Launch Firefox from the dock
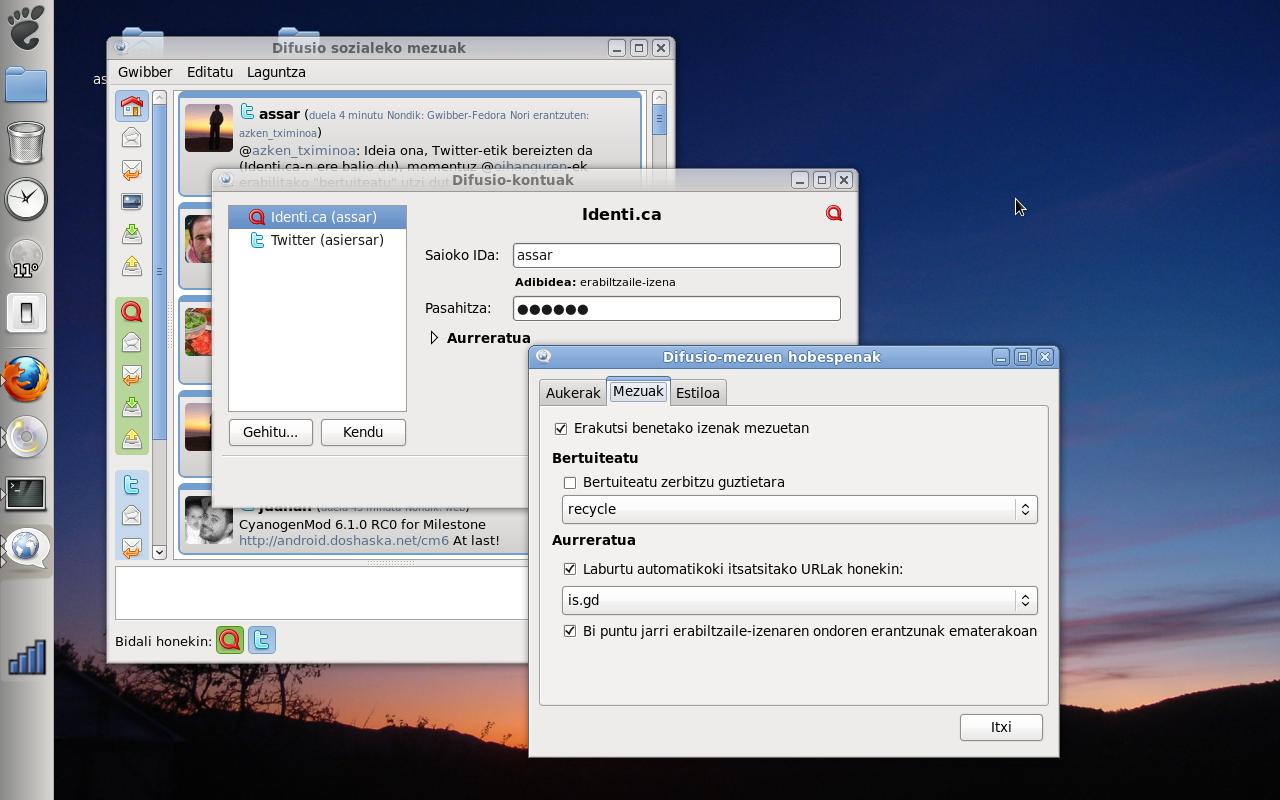The width and height of the screenshot is (1280, 800). click(x=26, y=380)
